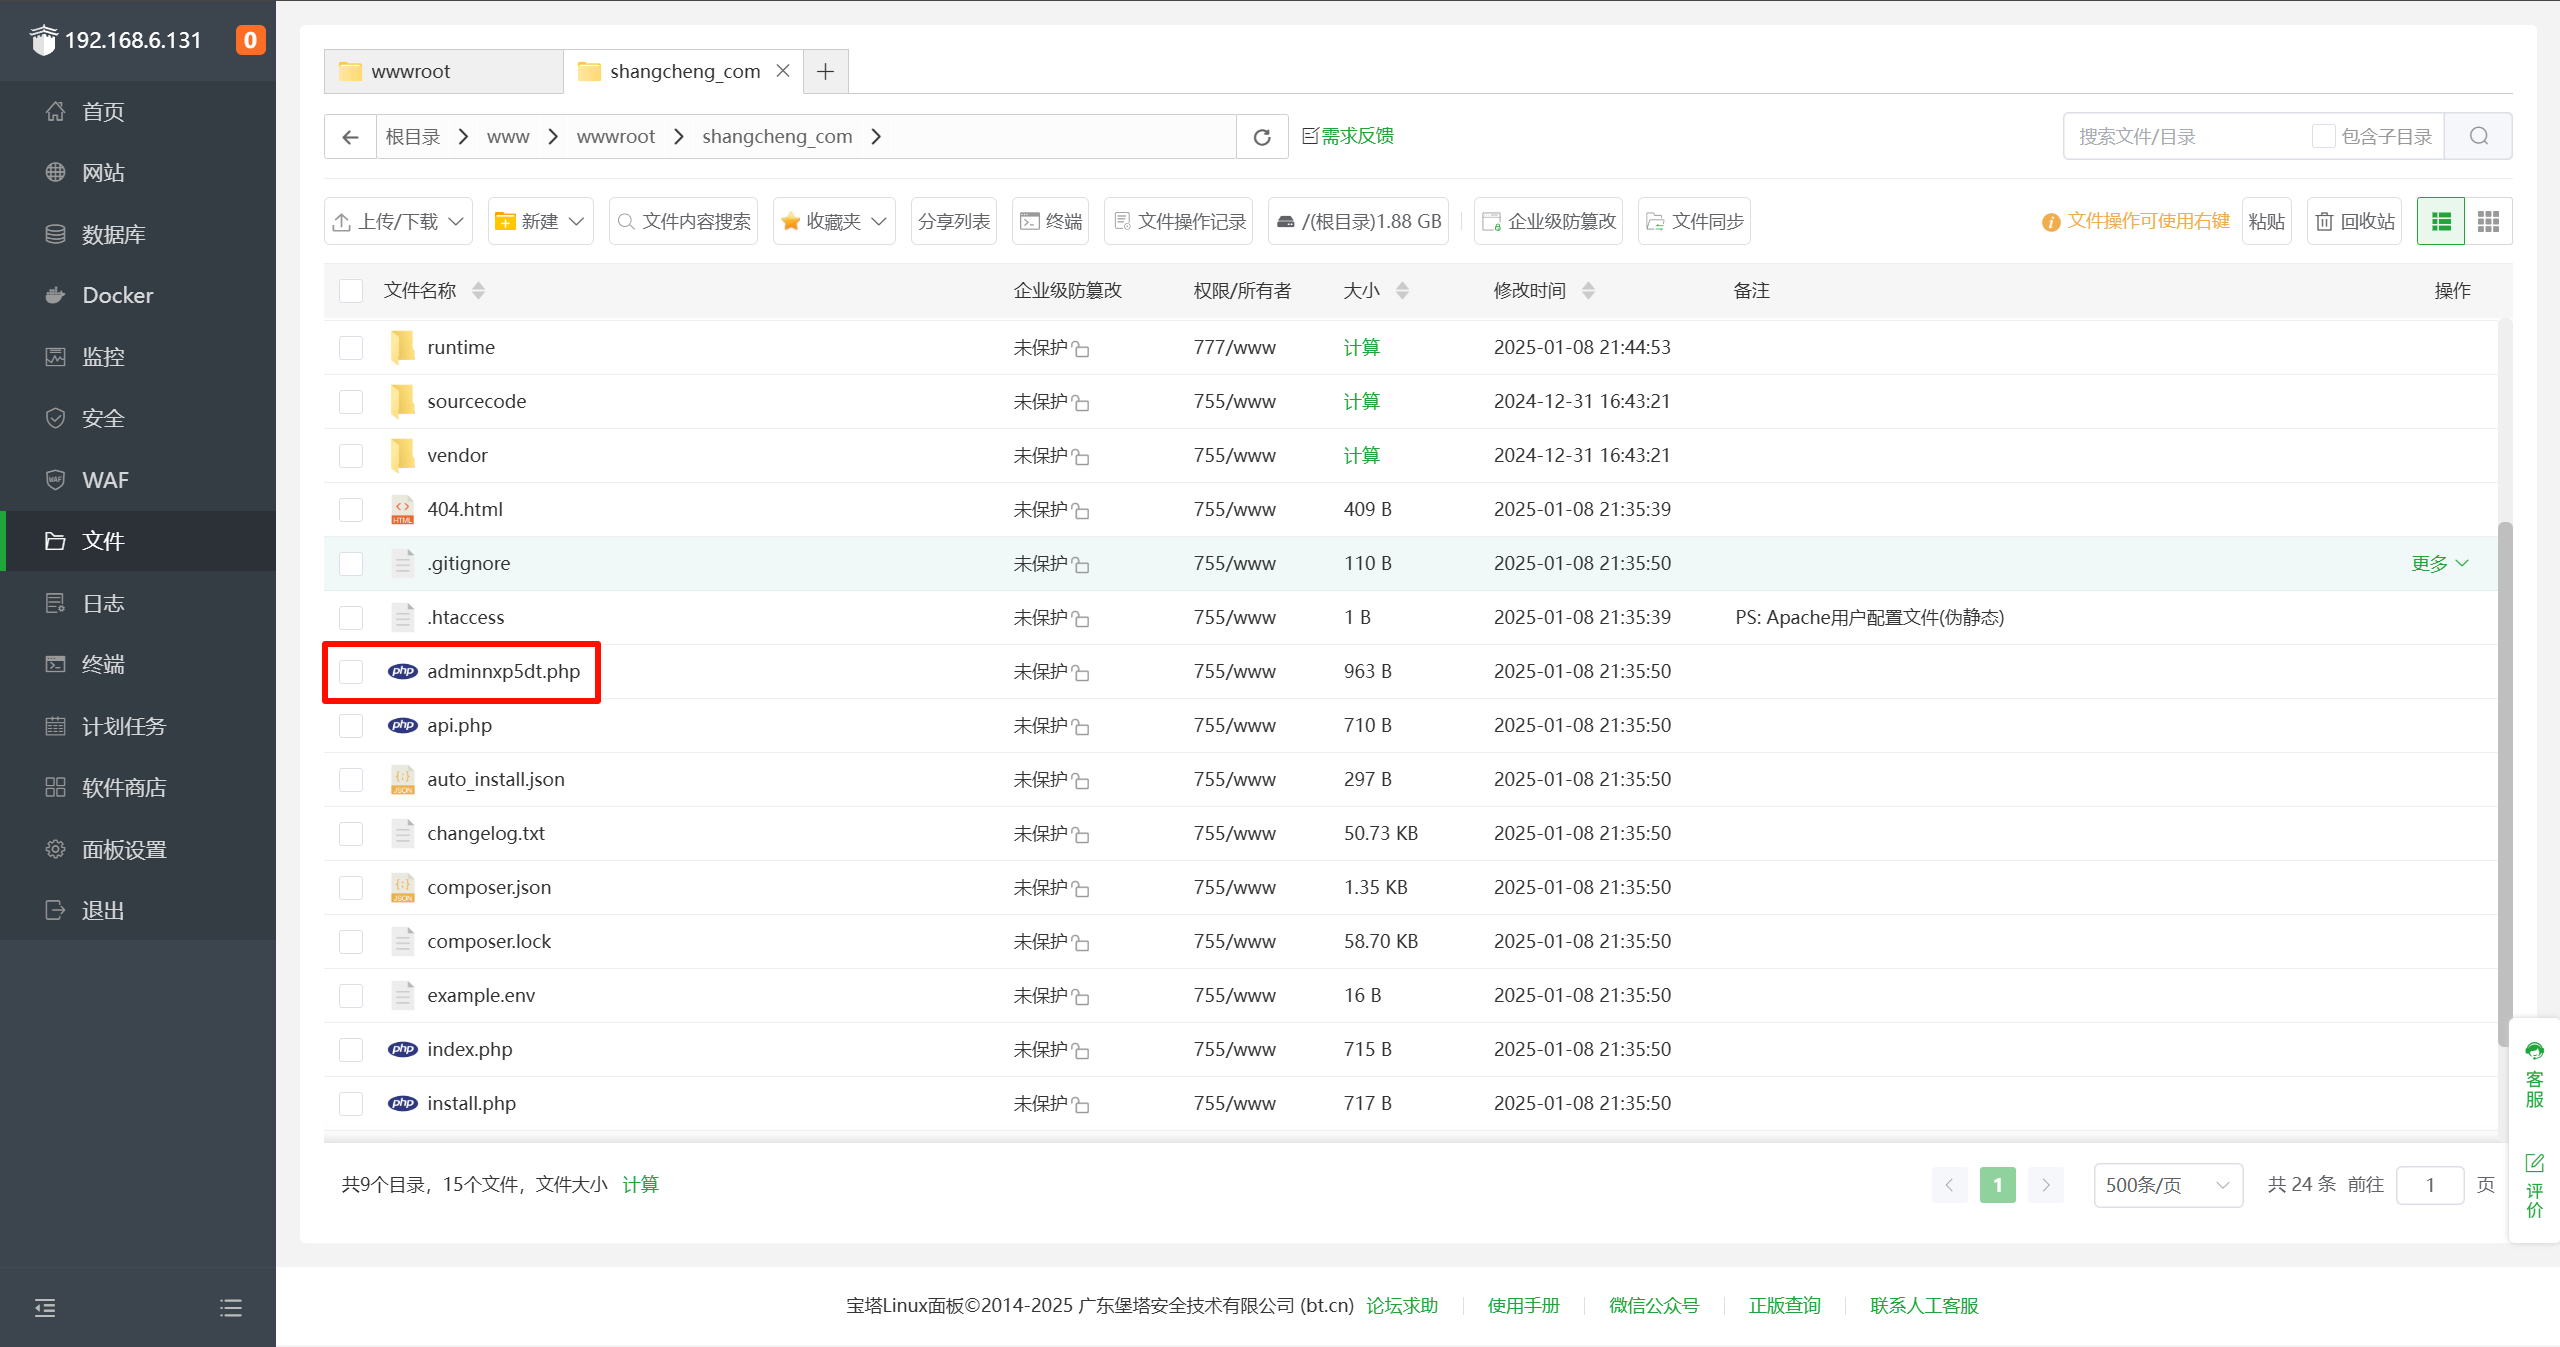Screen dimensions: 2560x1347
Task: Switch to list view layout
Action: pyautogui.click(x=2441, y=221)
